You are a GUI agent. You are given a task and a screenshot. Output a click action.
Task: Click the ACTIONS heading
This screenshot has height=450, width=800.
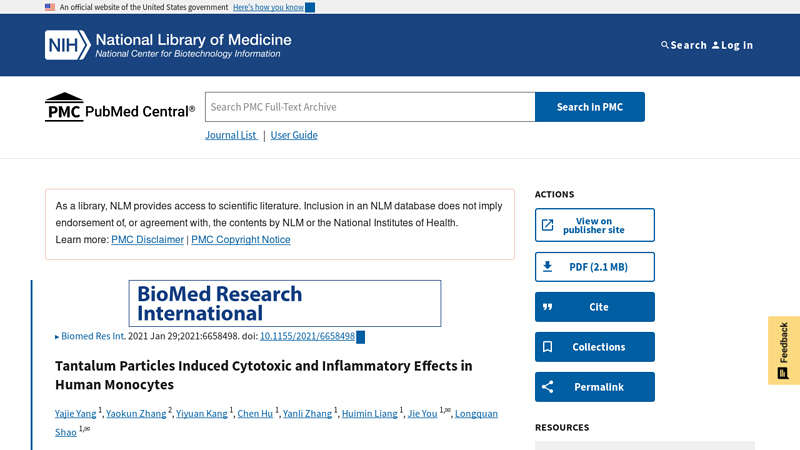point(555,194)
